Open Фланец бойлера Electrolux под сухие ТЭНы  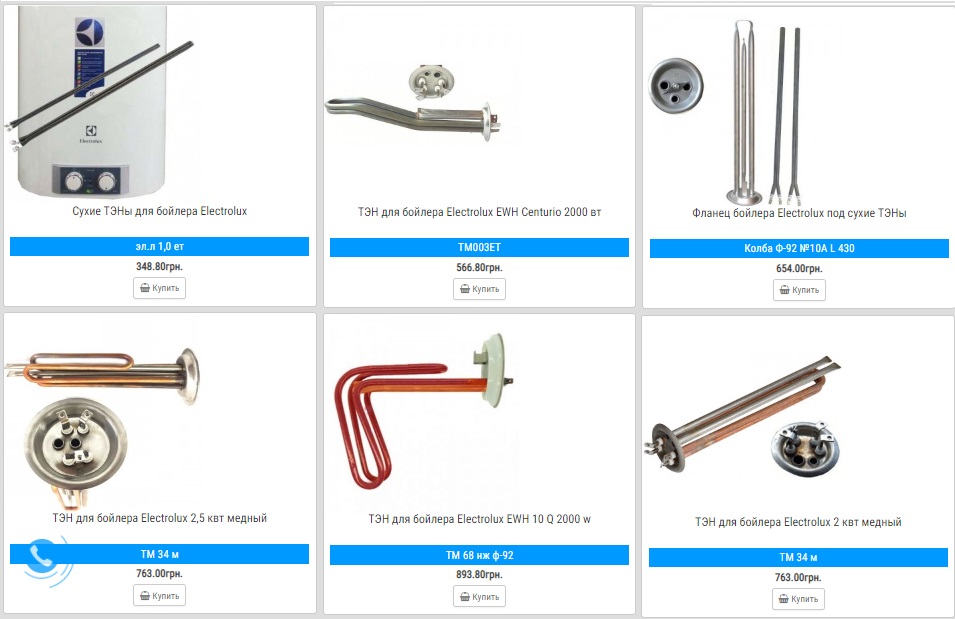(x=799, y=213)
